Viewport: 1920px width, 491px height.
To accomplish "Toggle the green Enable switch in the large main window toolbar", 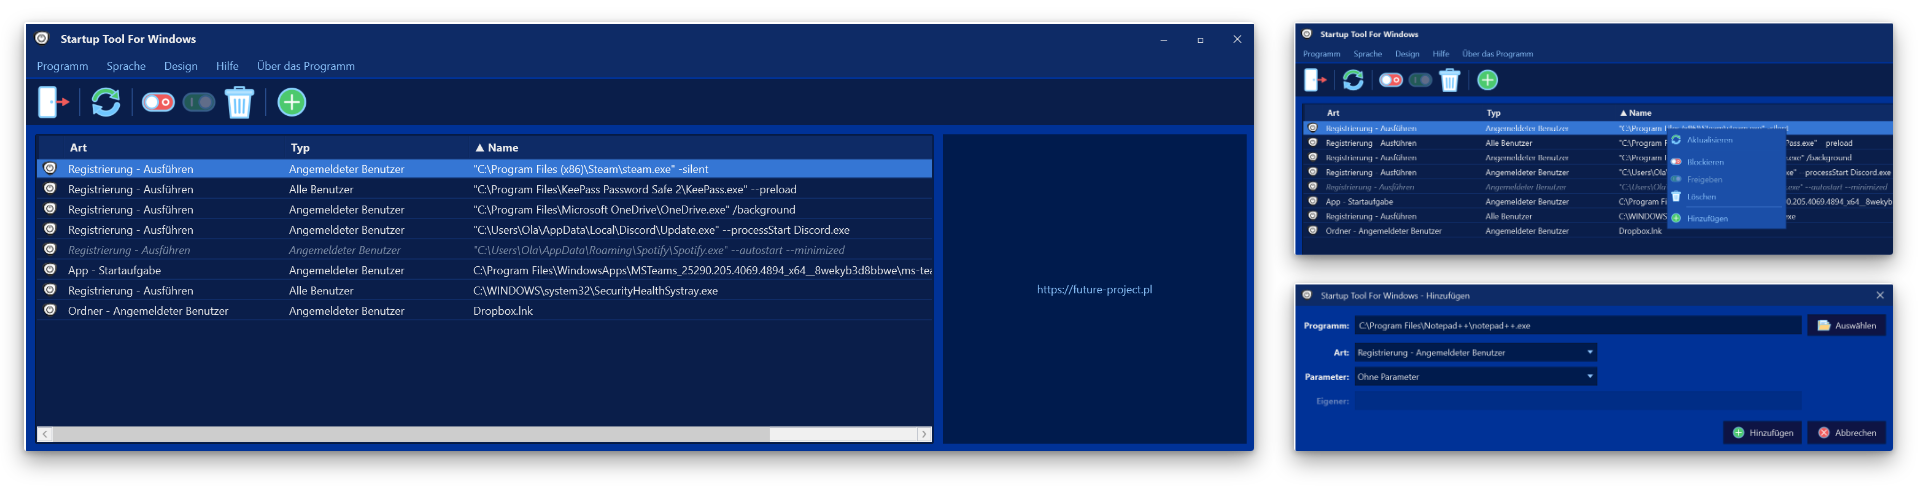I will coord(199,102).
